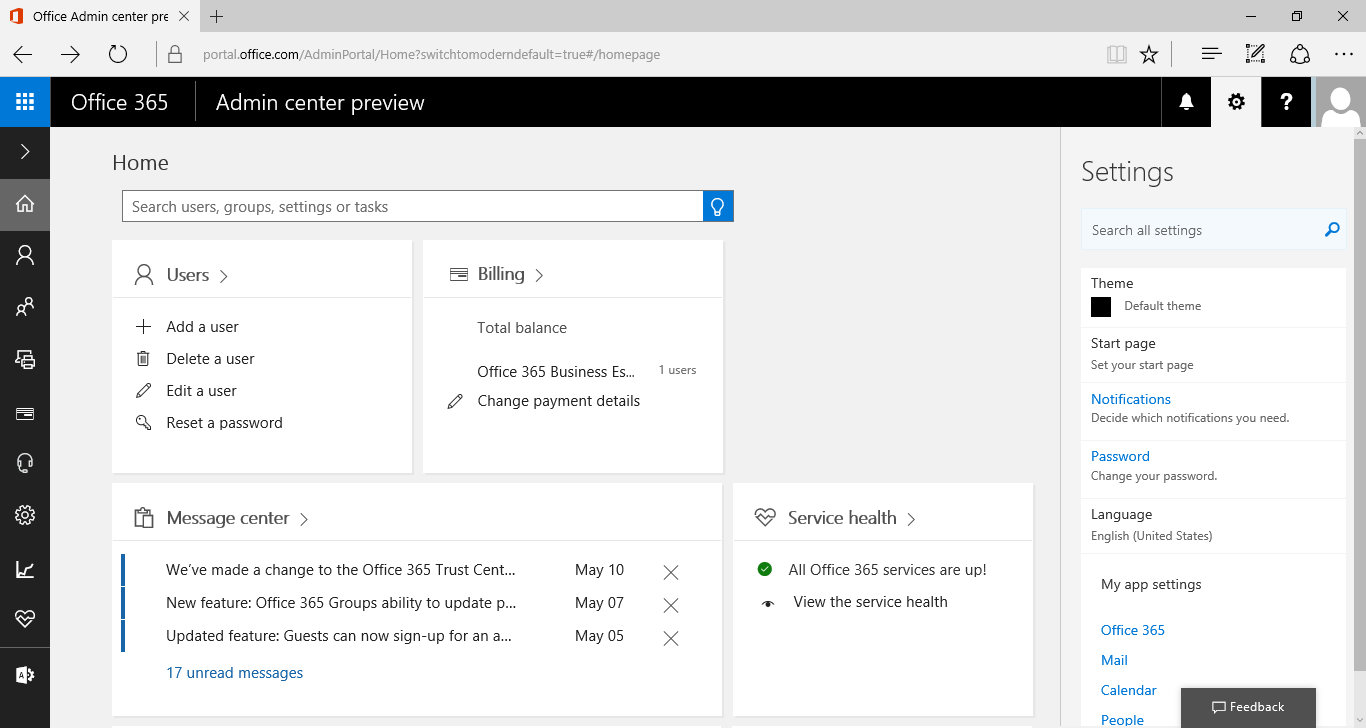Dismiss the May 10 message

click(x=671, y=572)
